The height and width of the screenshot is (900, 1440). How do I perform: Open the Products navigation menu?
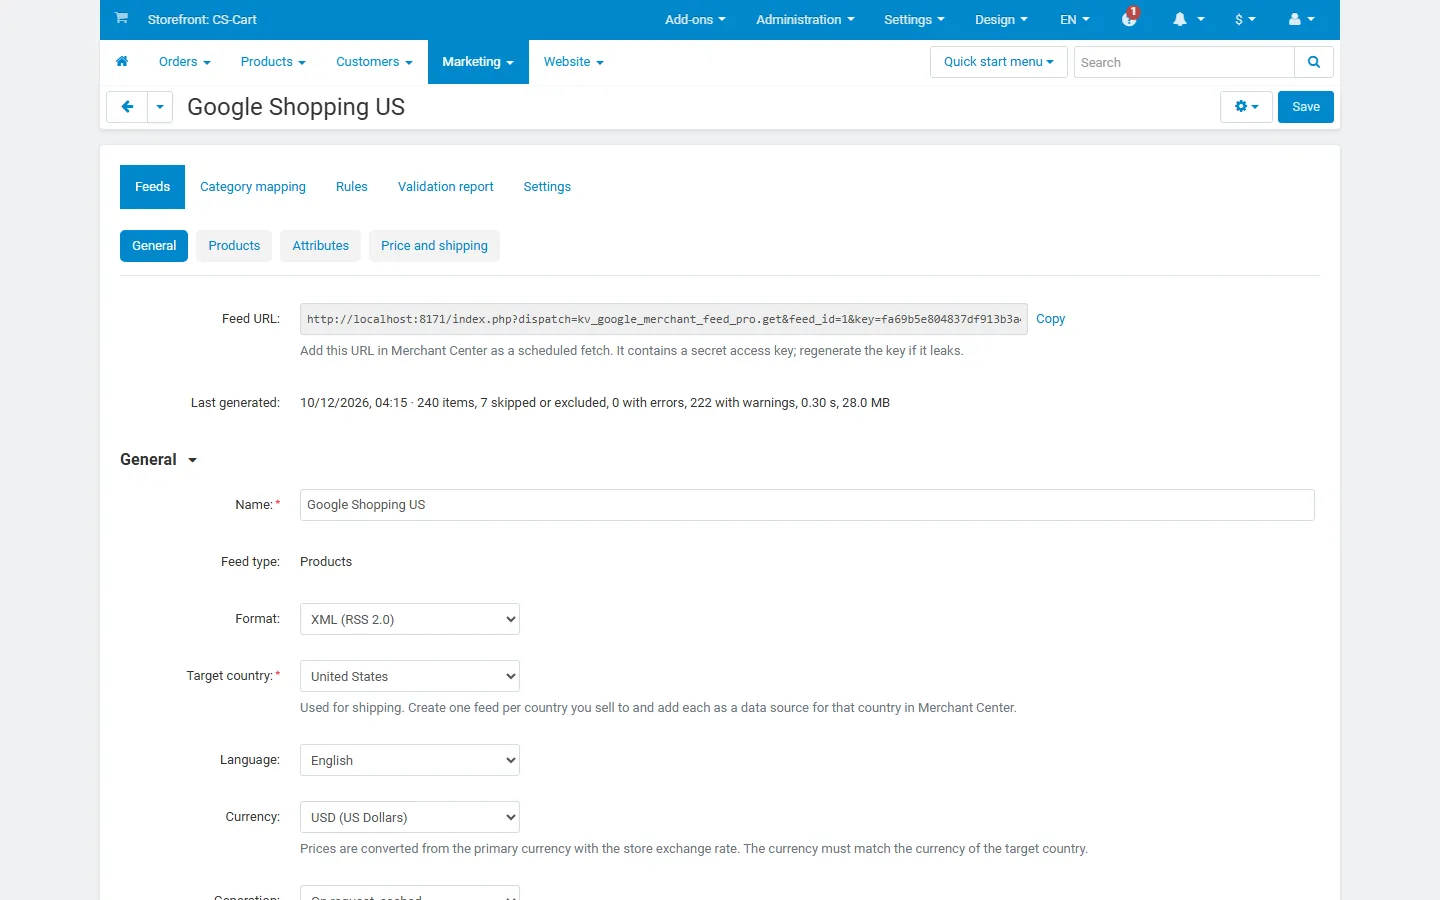tap(273, 62)
